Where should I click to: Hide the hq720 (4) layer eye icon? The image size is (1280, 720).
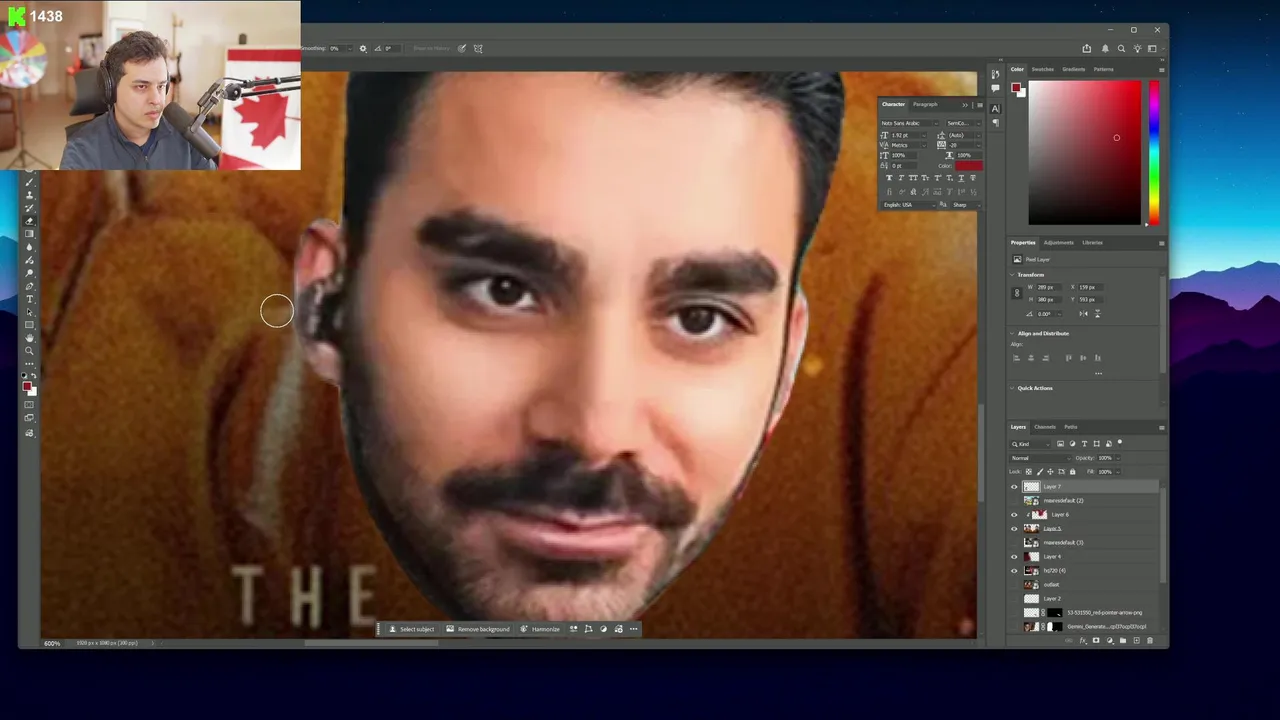coord(1014,571)
